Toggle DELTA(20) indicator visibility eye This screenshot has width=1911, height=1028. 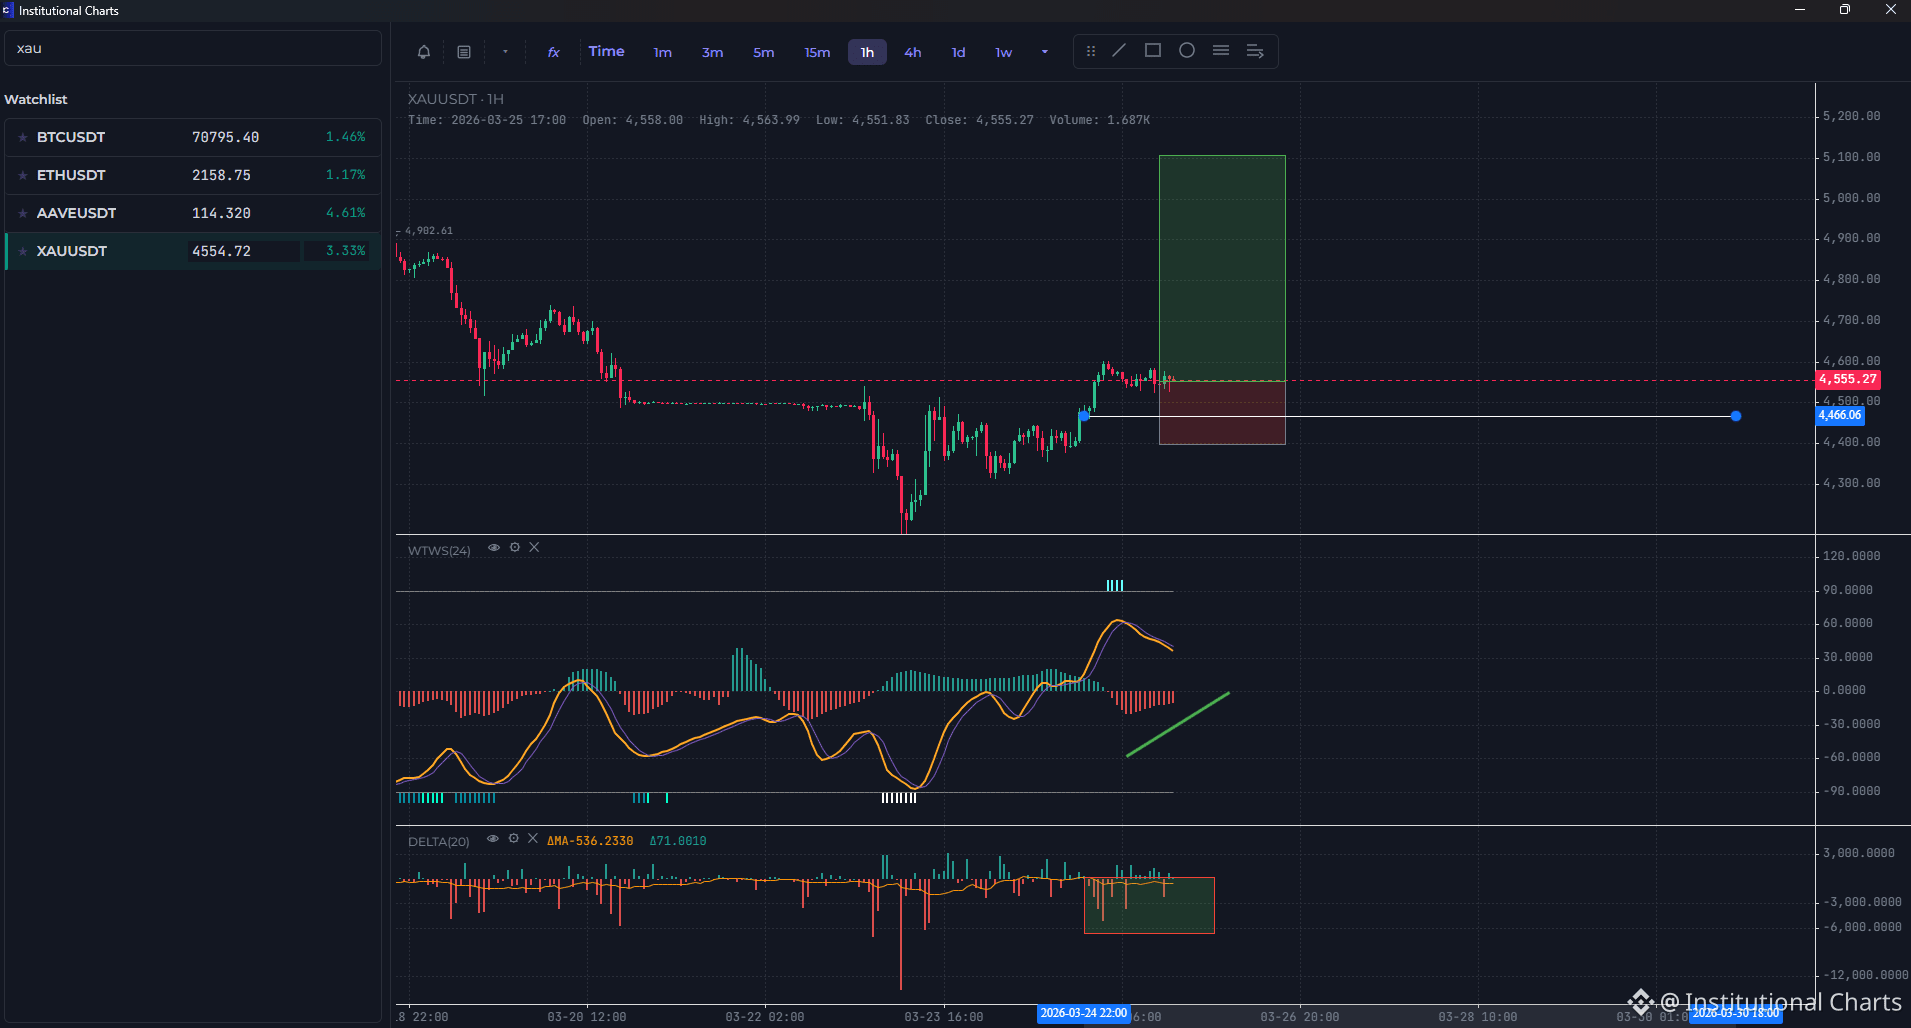[493, 839]
